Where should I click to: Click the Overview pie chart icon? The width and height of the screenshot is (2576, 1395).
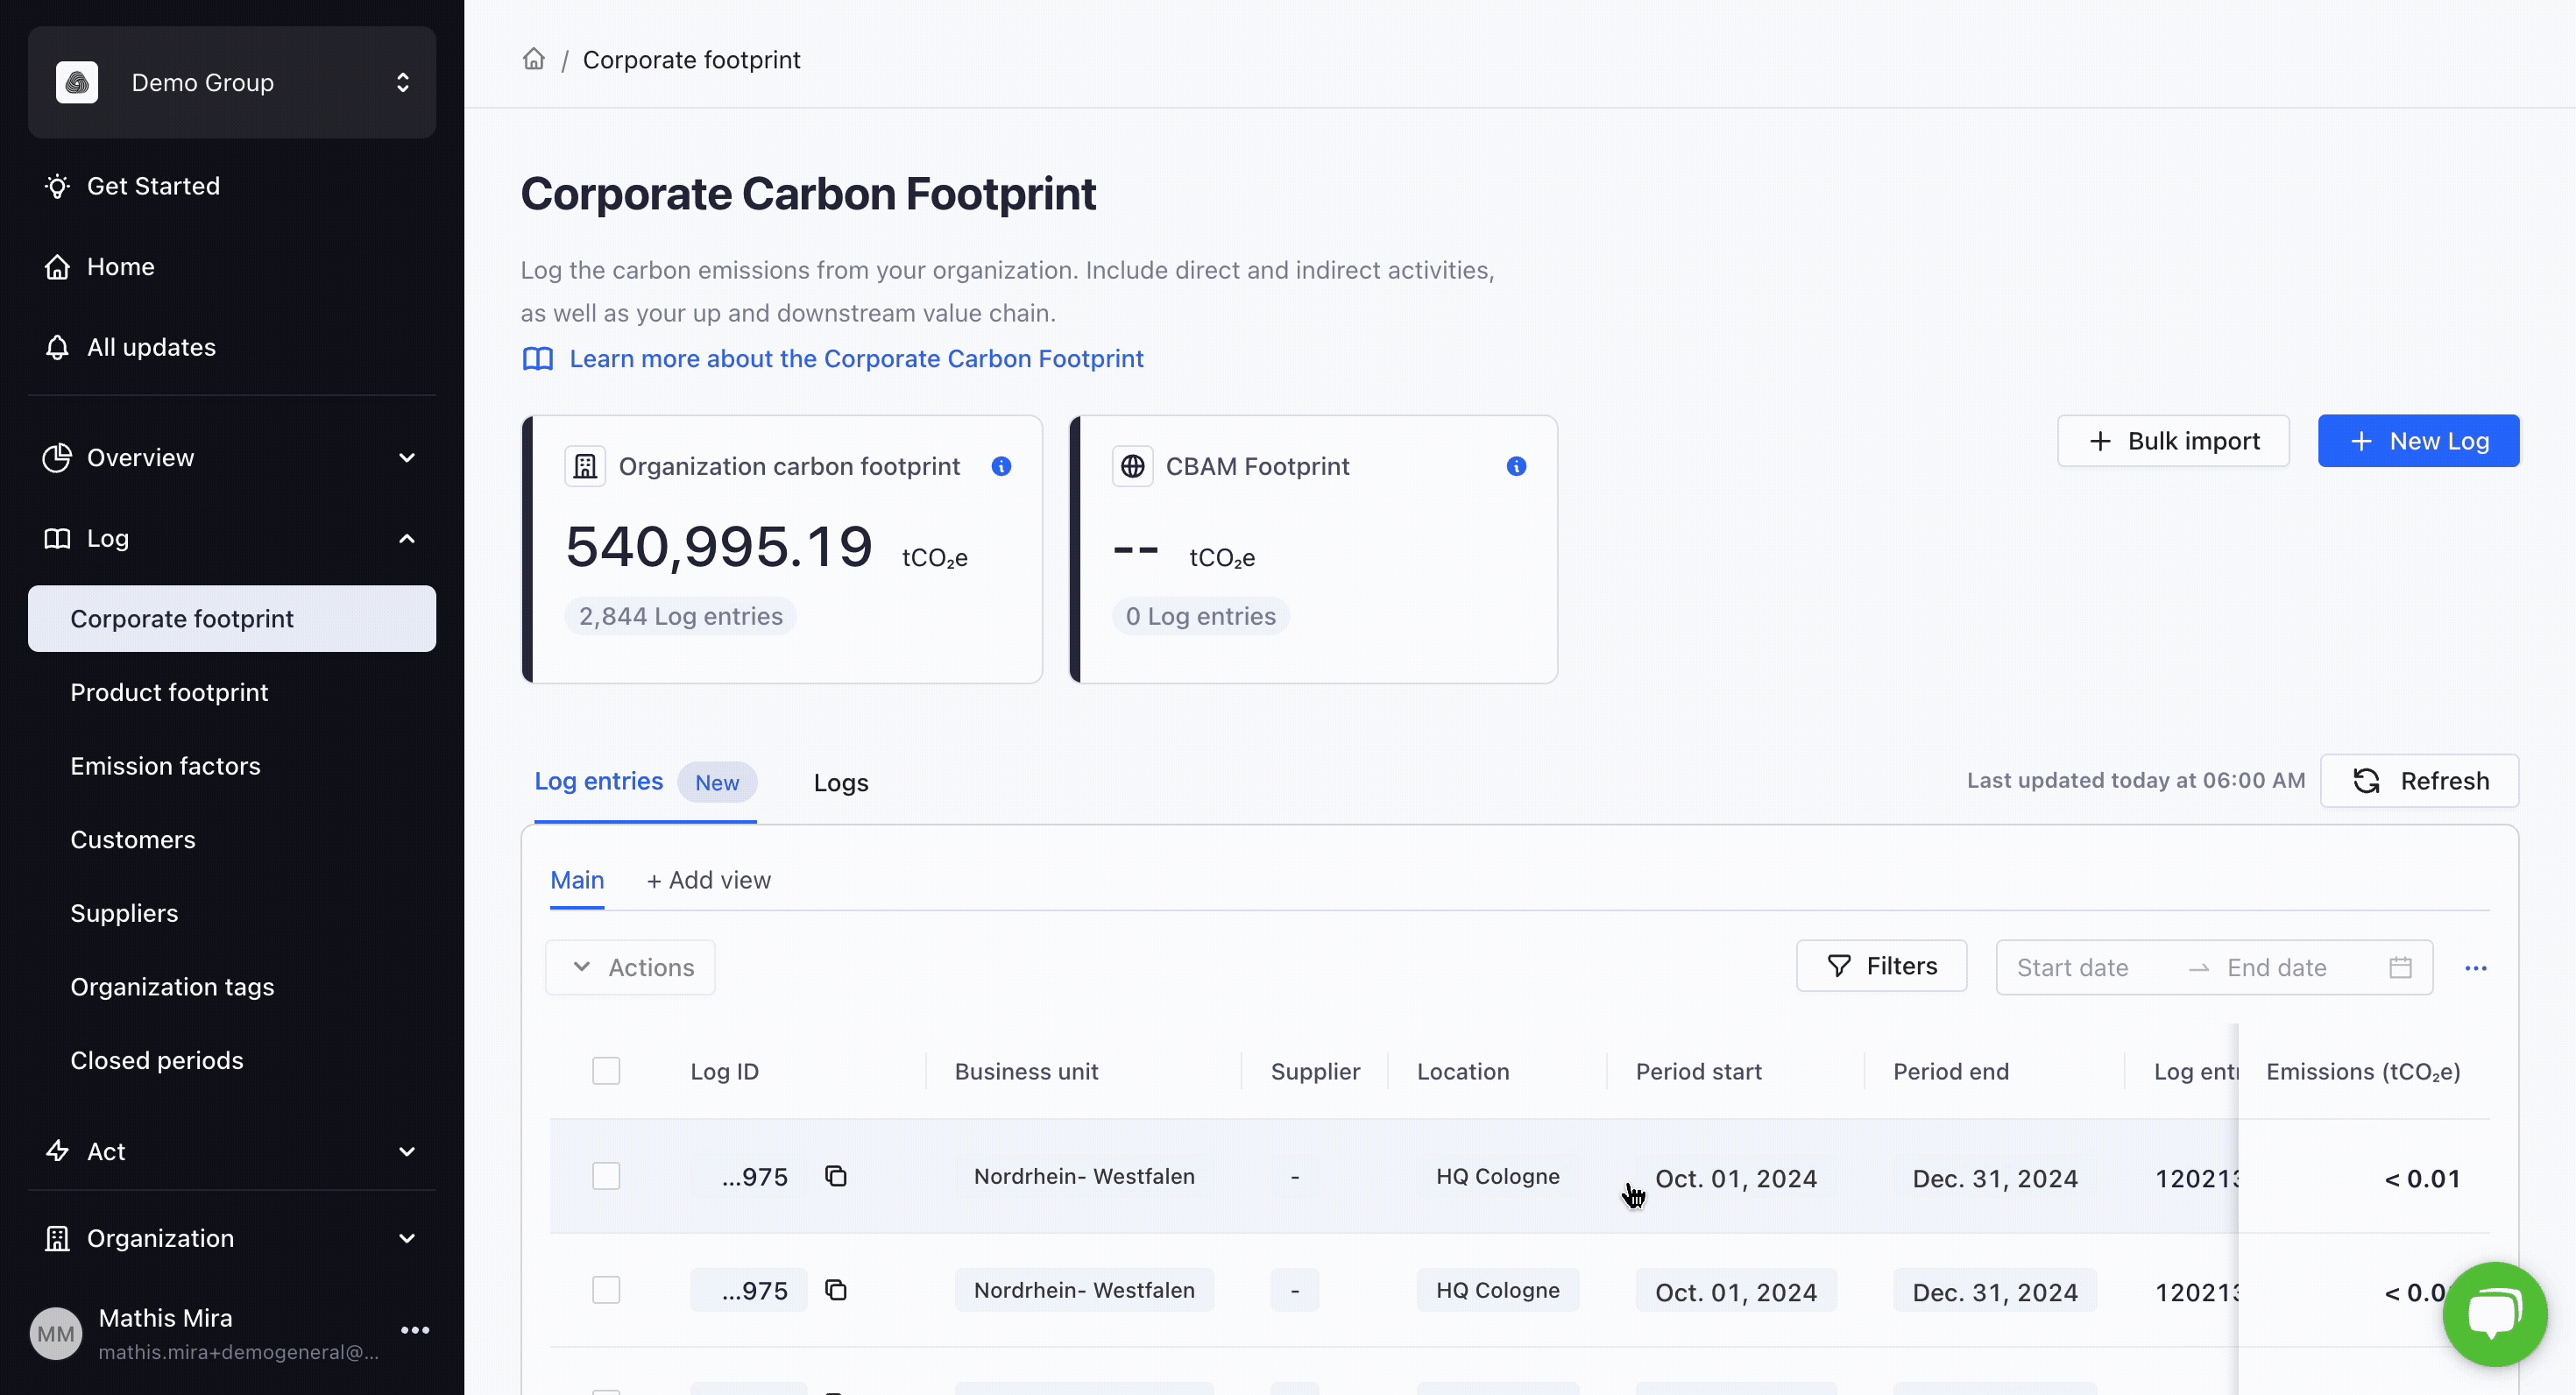pyautogui.click(x=57, y=457)
